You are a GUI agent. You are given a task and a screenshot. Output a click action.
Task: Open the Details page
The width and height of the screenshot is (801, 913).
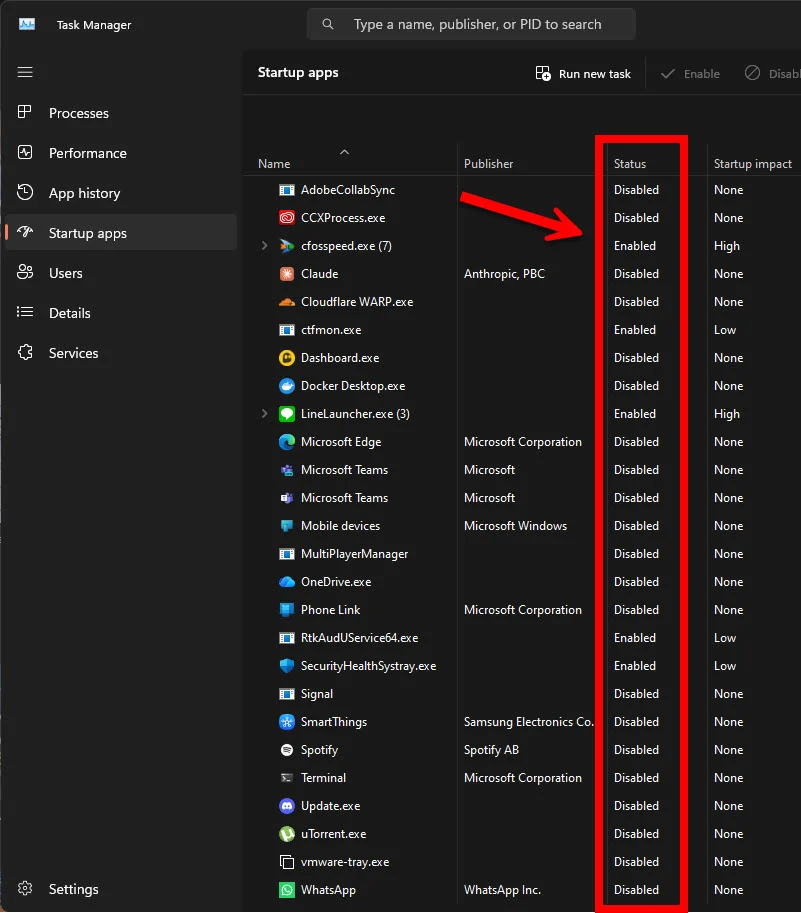pos(121,313)
